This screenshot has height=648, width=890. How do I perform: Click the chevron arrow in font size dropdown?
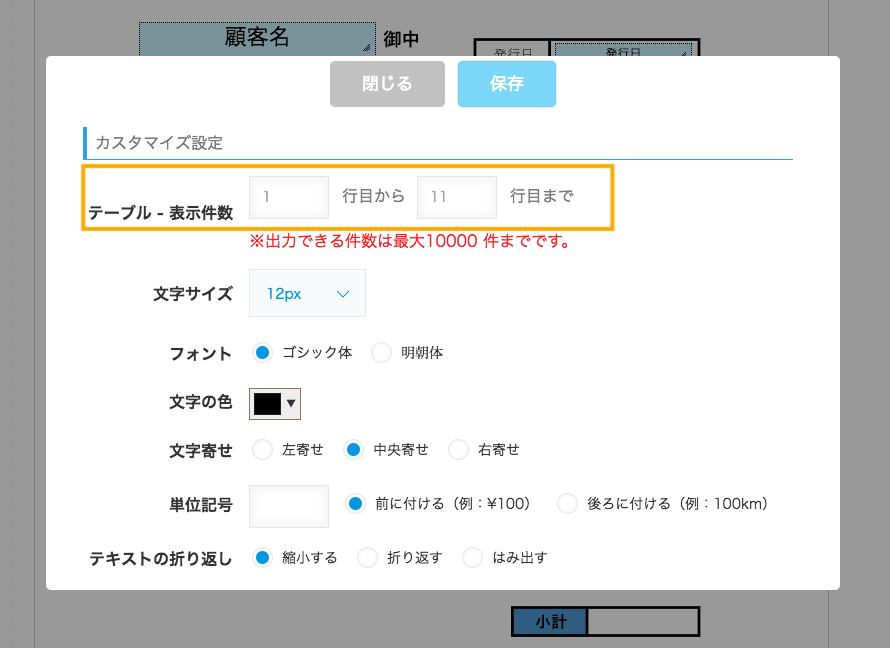coord(343,294)
